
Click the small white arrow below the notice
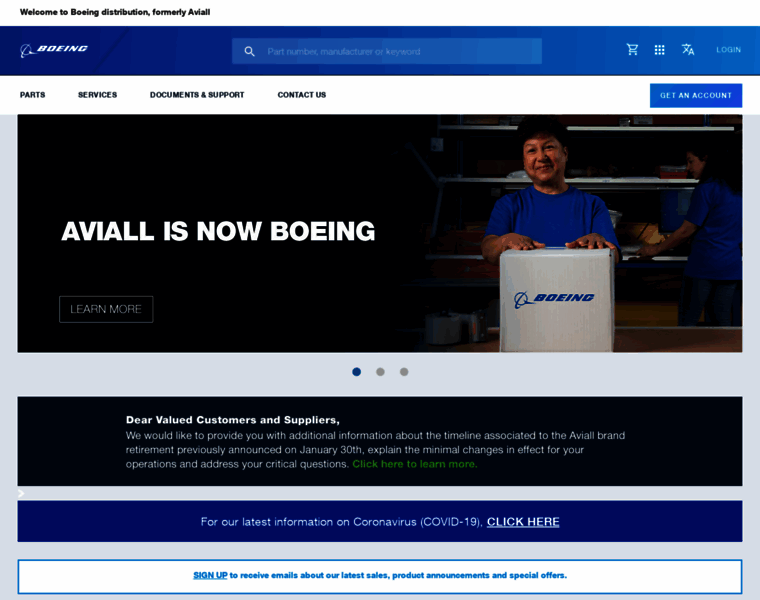click(x=21, y=493)
